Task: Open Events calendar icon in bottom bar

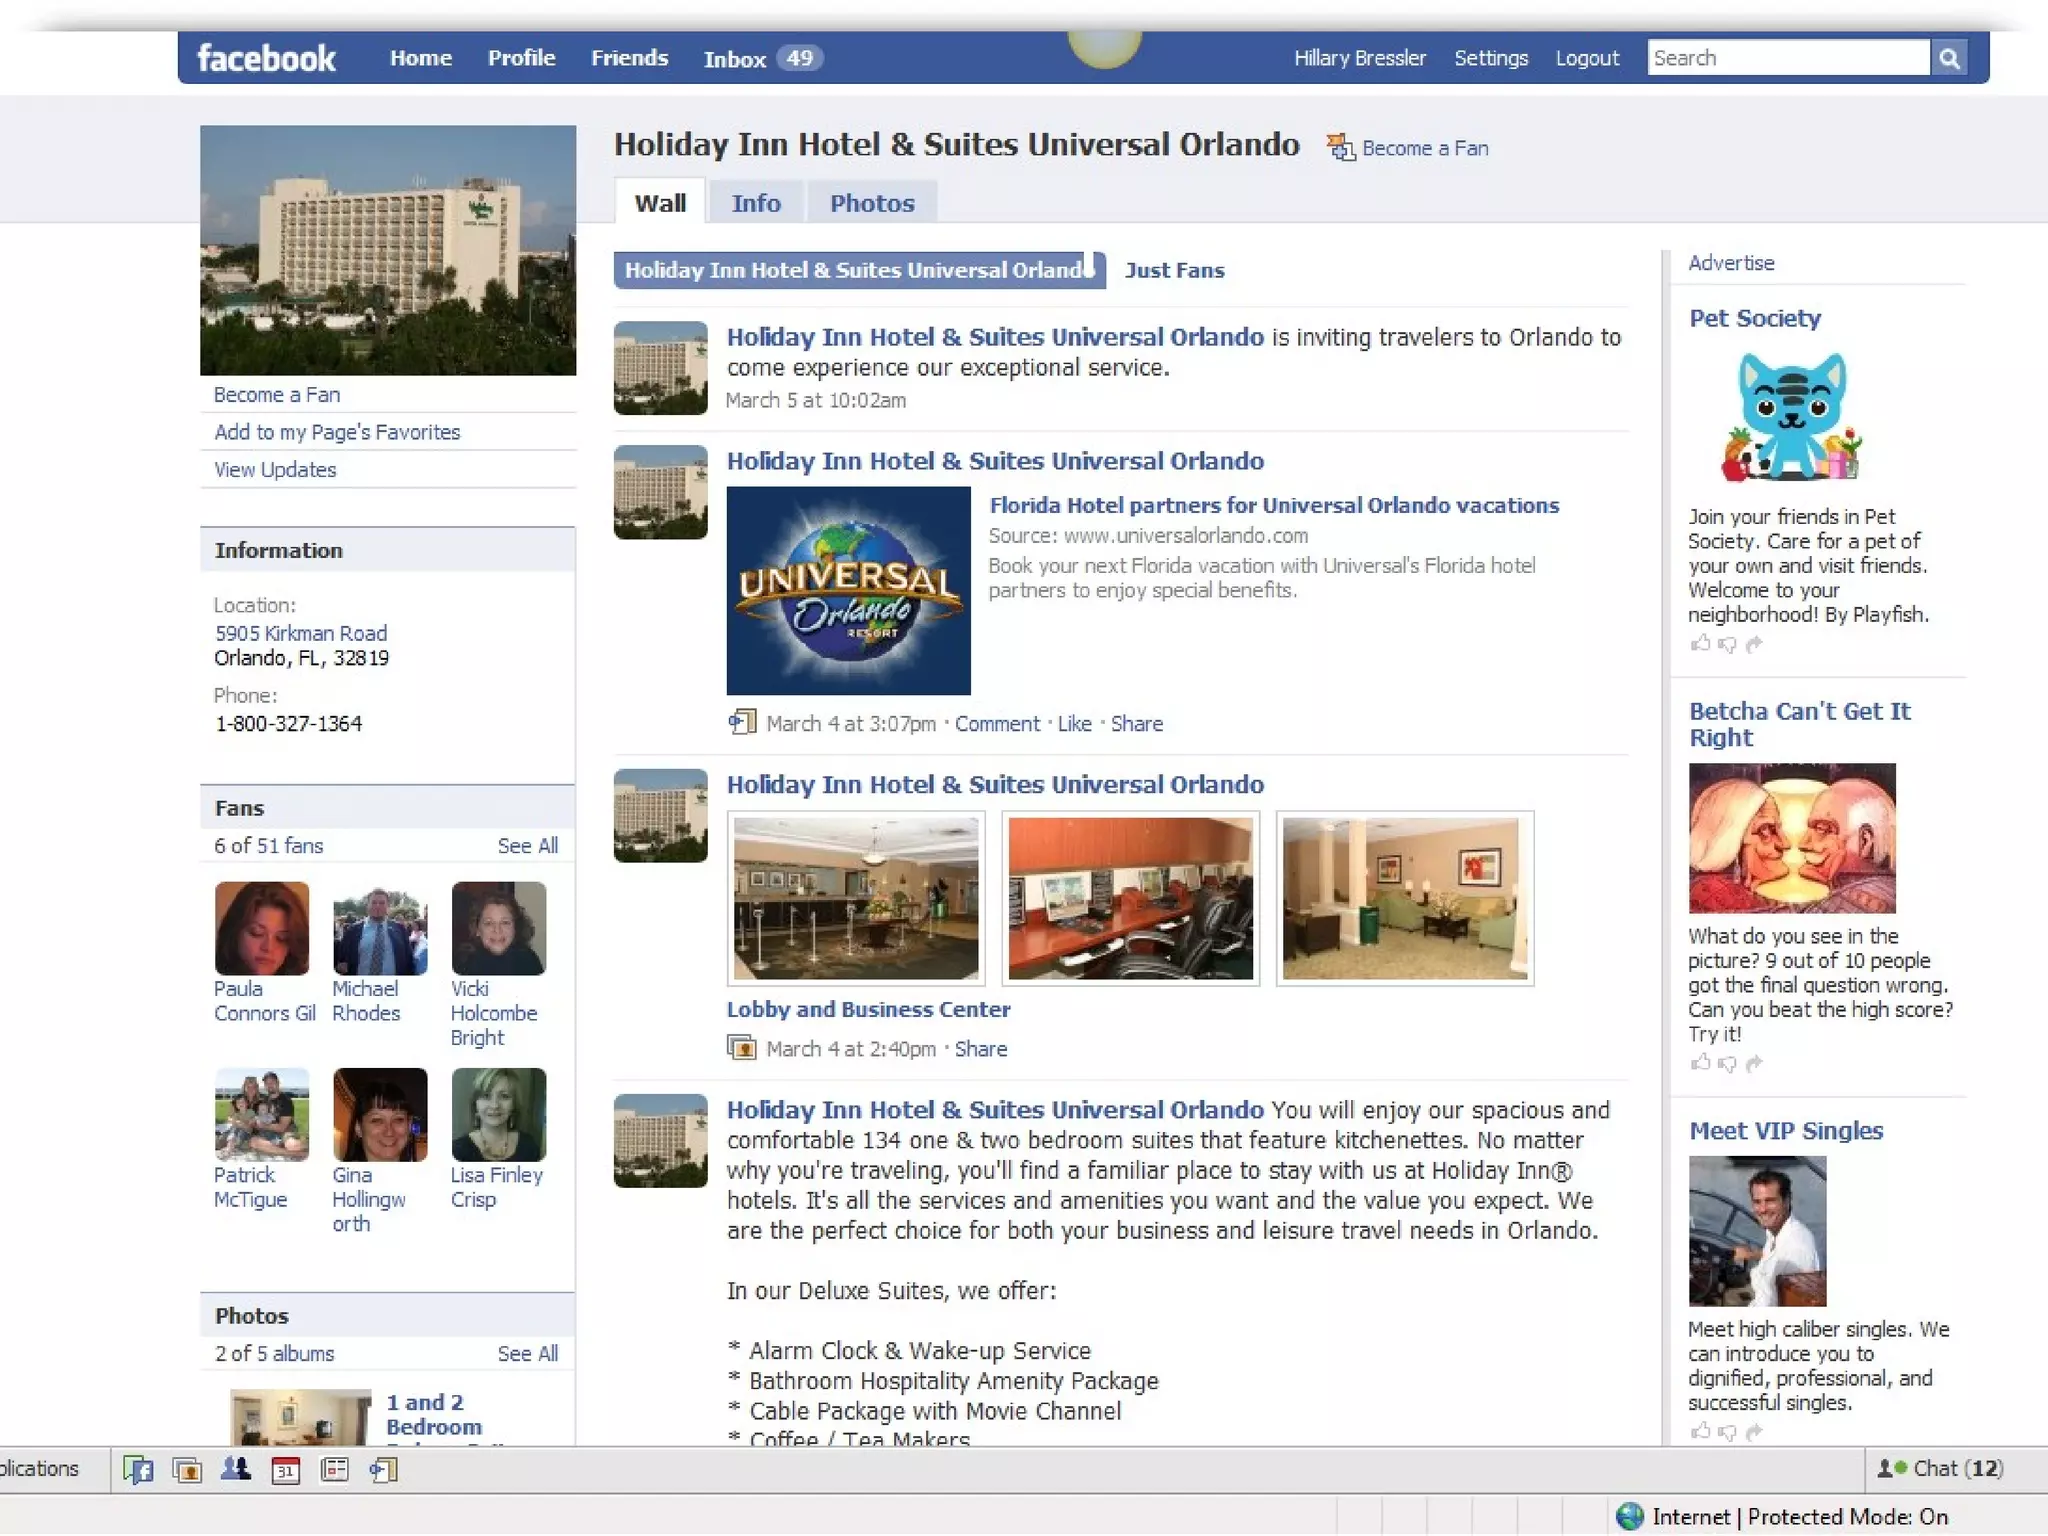Action: pyautogui.click(x=285, y=1469)
